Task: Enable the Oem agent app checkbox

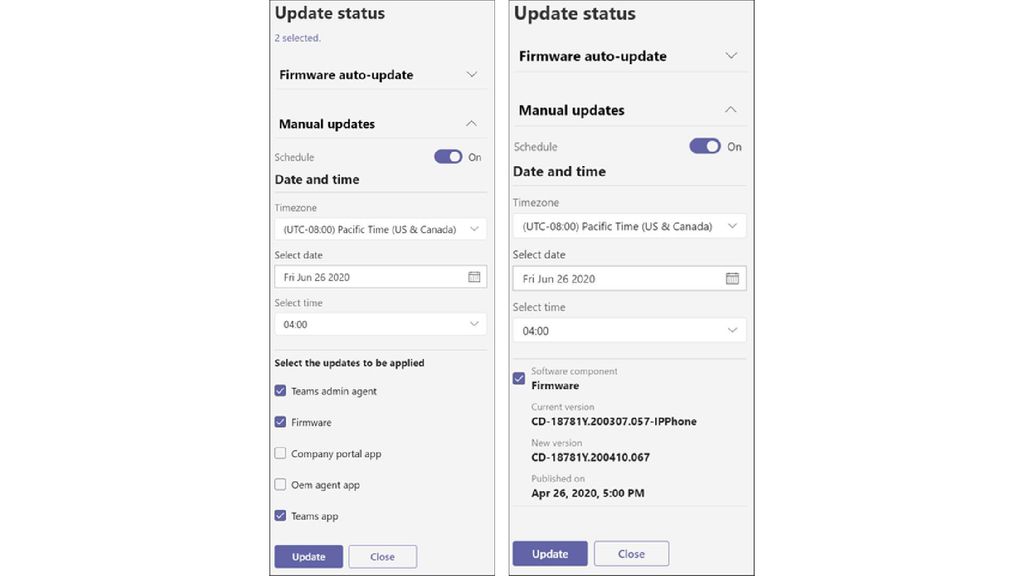Action: pos(280,484)
